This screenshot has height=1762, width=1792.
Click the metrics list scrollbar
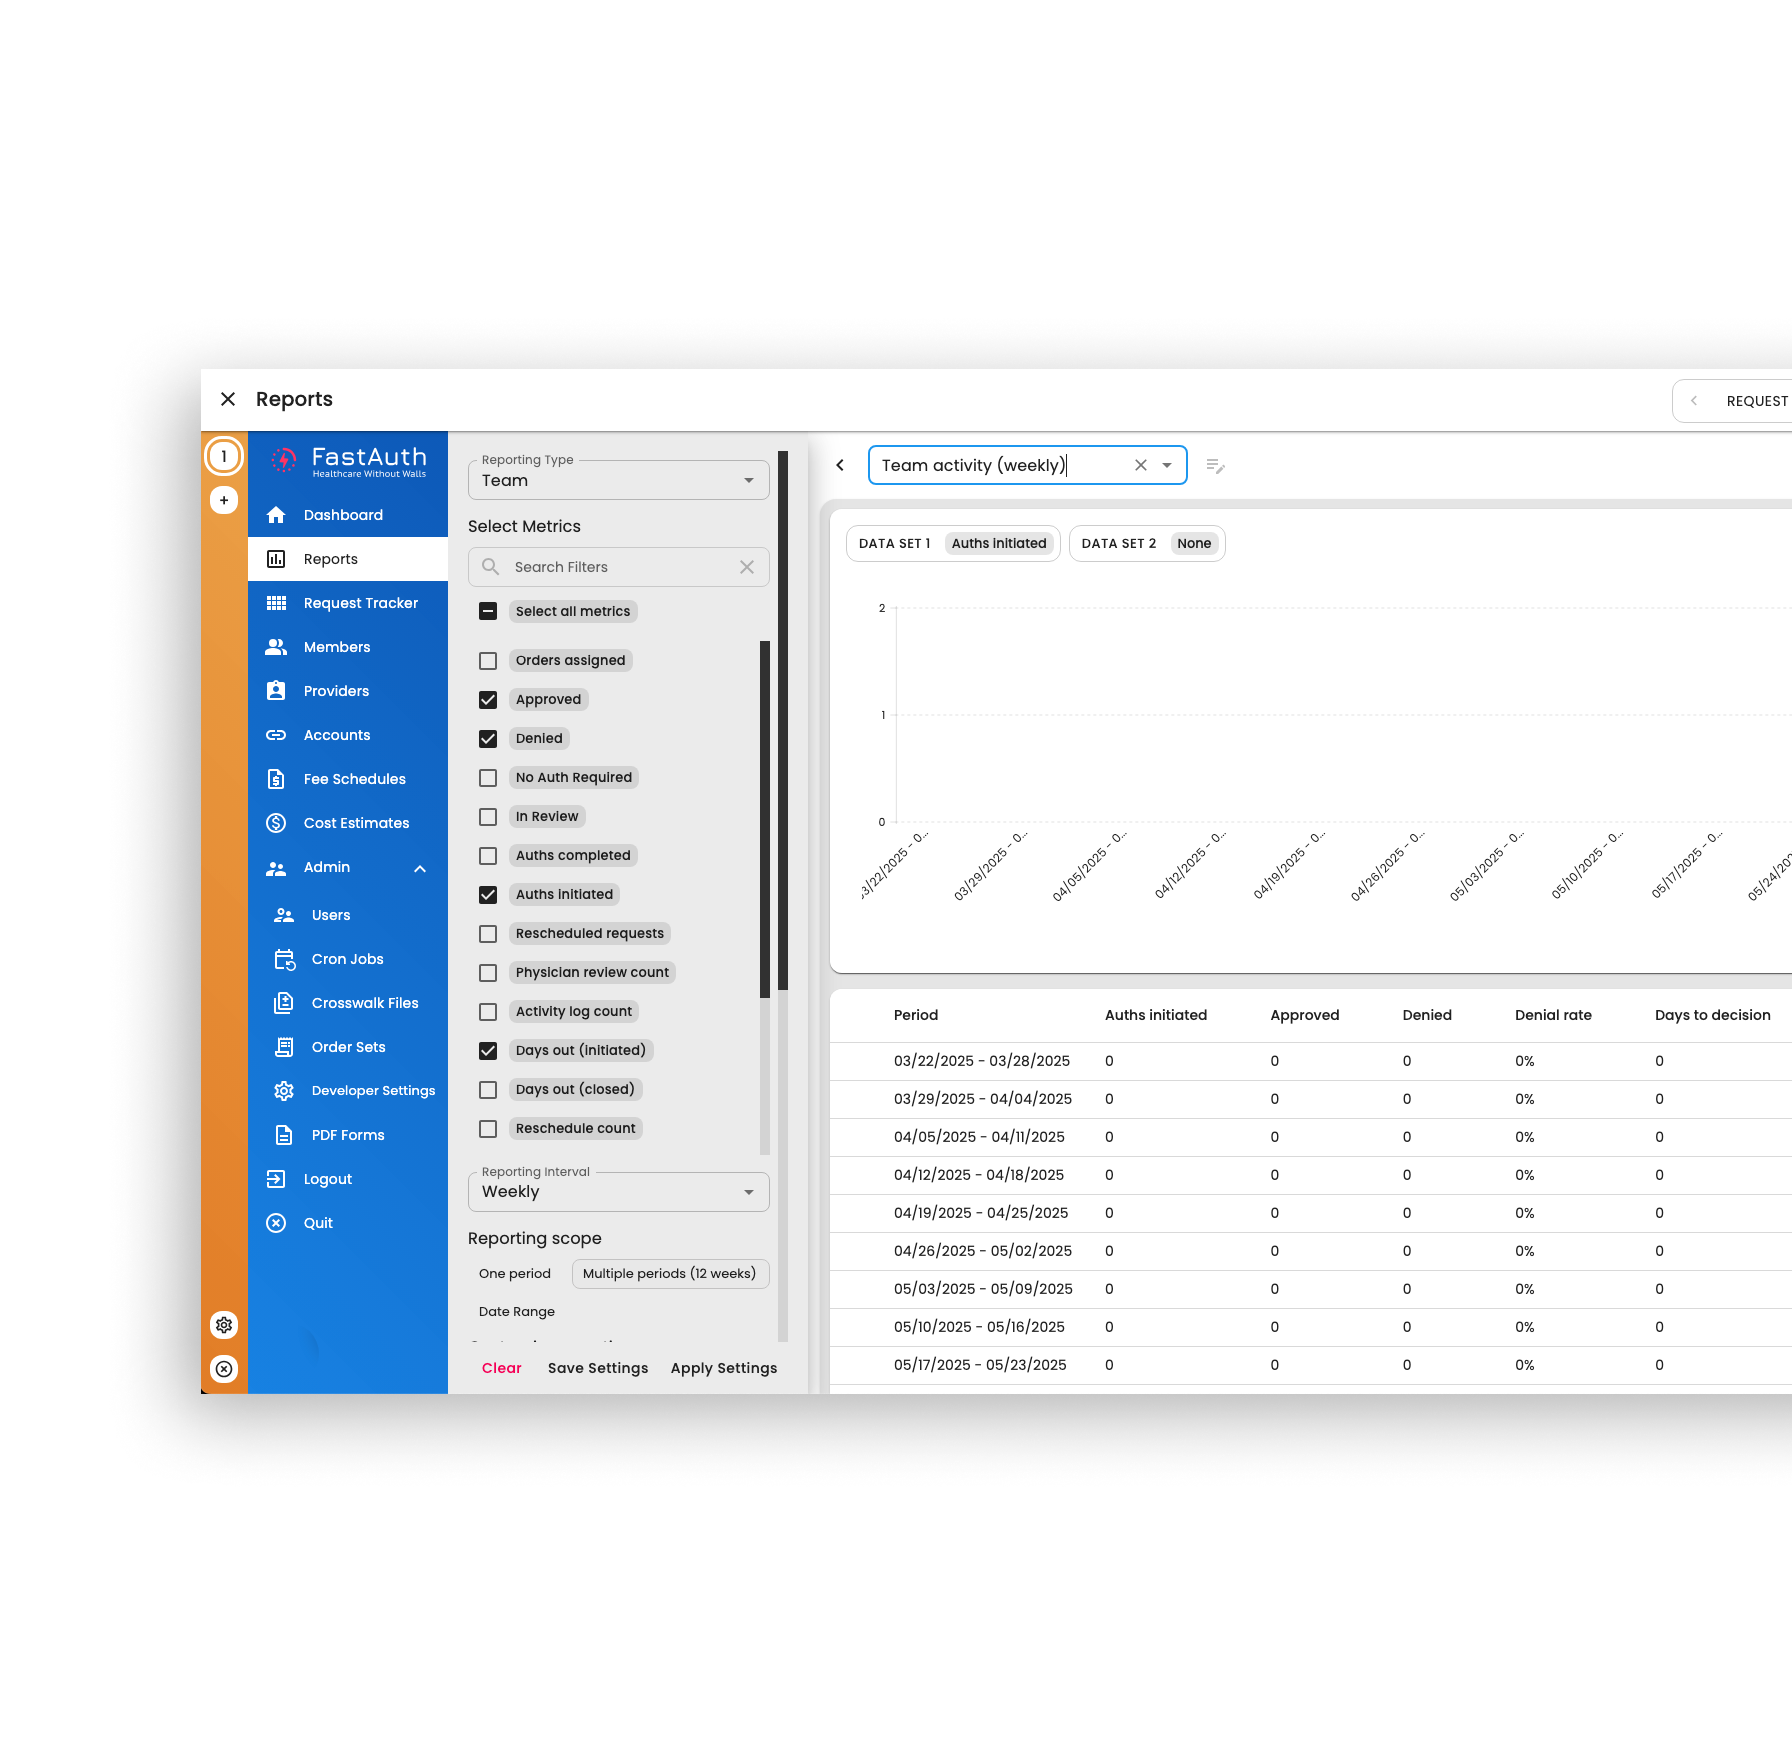coord(765,820)
